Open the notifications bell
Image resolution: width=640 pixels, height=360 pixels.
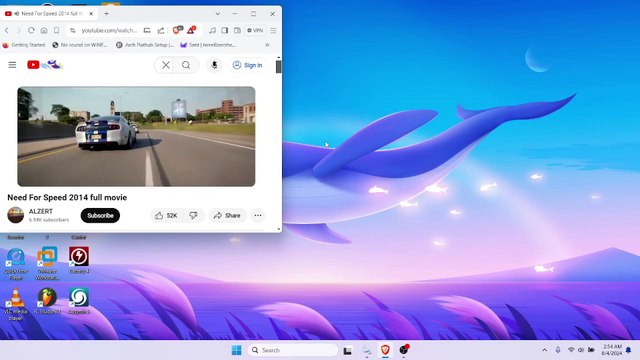coord(629,350)
